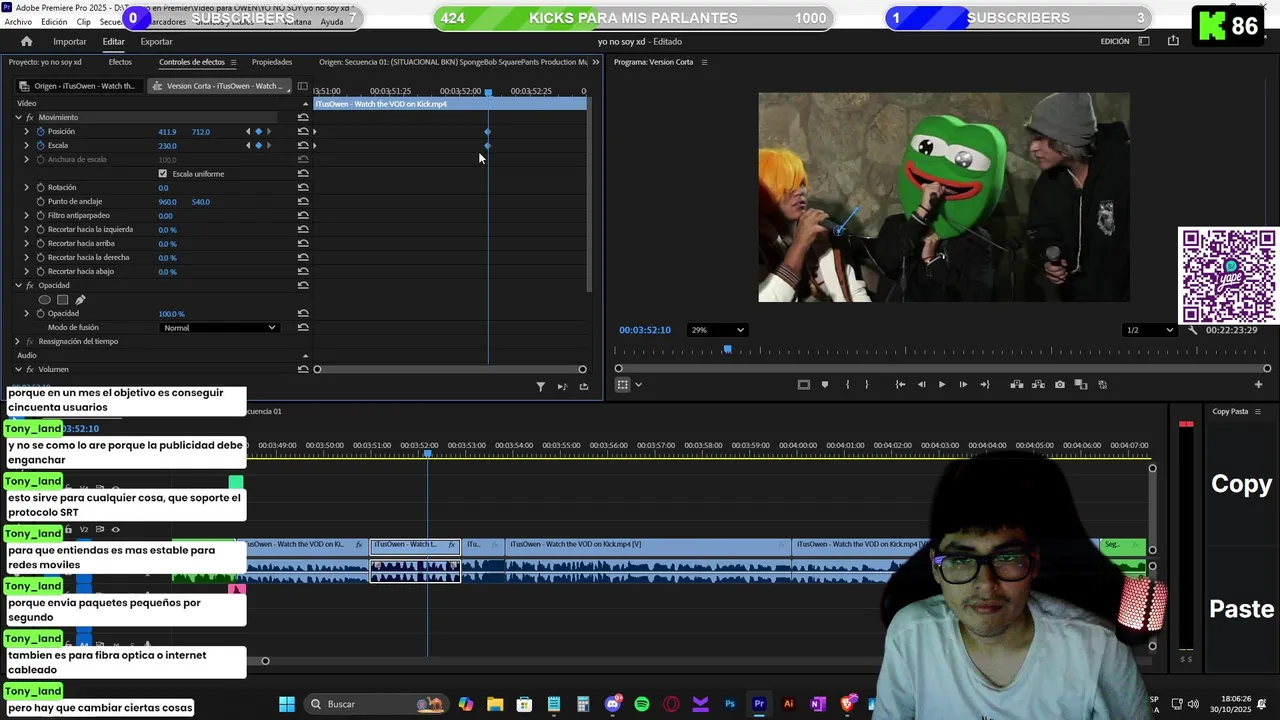The height and width of the screenshot is (720, 1280).
Task: Add or remove Posición keyframe diamond
Action: (258, 131)
